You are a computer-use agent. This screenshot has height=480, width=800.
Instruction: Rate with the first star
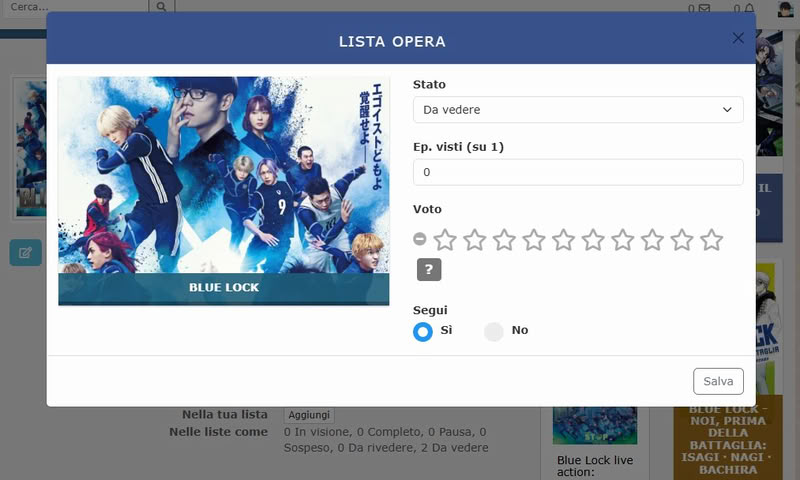pyautogui.click(x=445, y=240)
